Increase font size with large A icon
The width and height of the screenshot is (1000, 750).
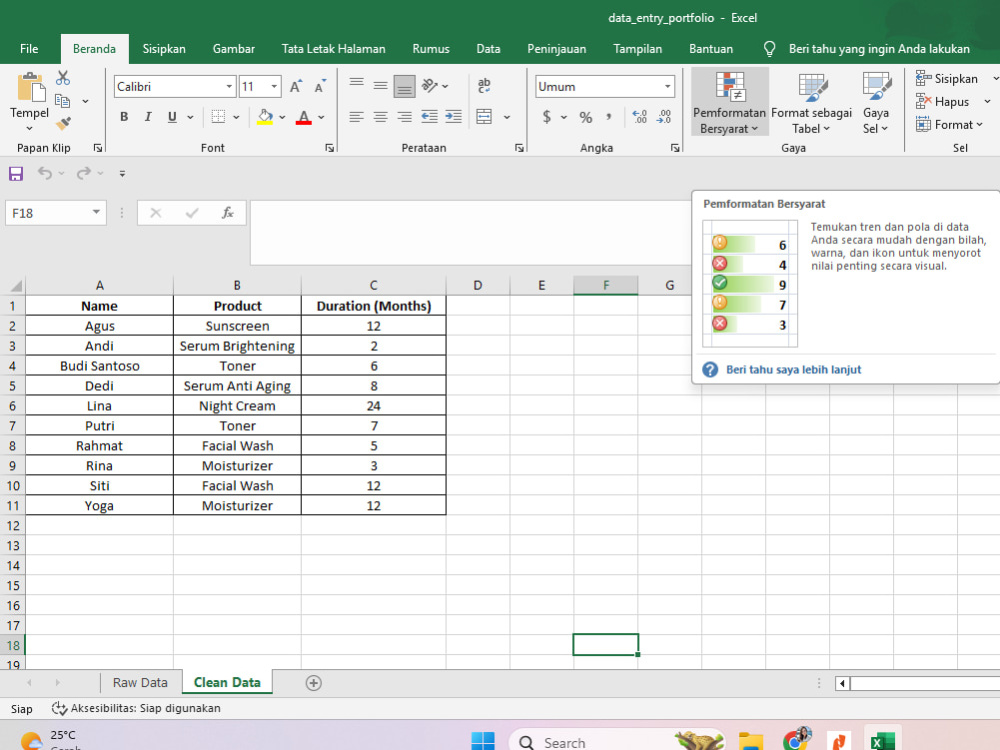(x=295, y=86)
